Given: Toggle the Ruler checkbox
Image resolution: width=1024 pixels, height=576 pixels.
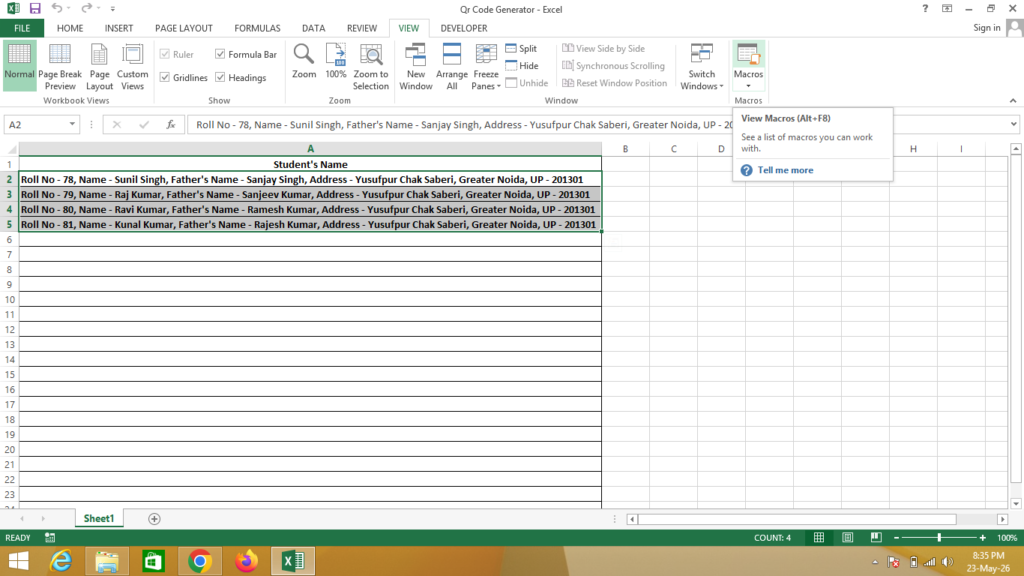Looking at the screenshot, I should (x=165, y=54).
